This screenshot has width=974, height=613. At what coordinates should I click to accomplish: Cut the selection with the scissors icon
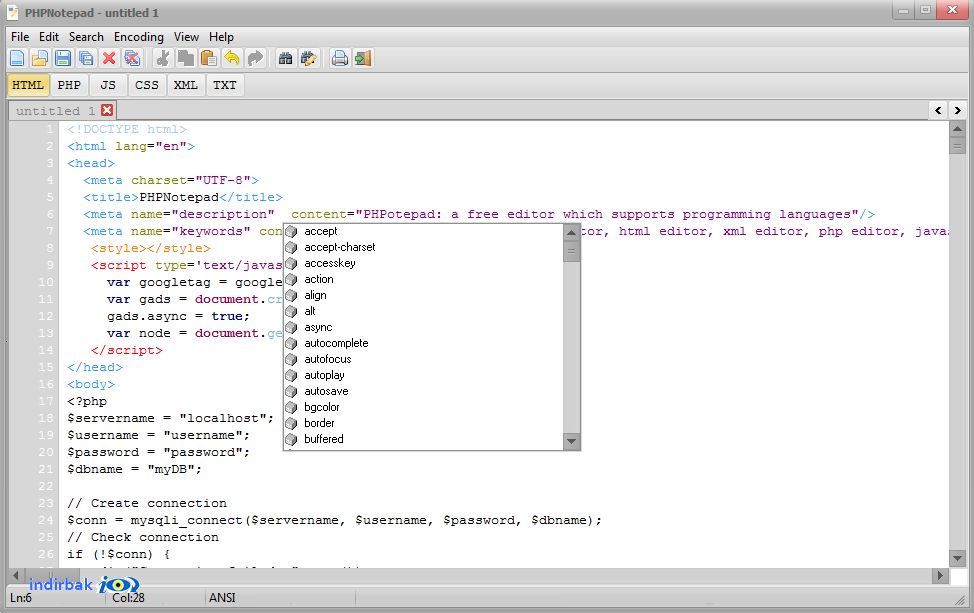click(x=163, y=58)
